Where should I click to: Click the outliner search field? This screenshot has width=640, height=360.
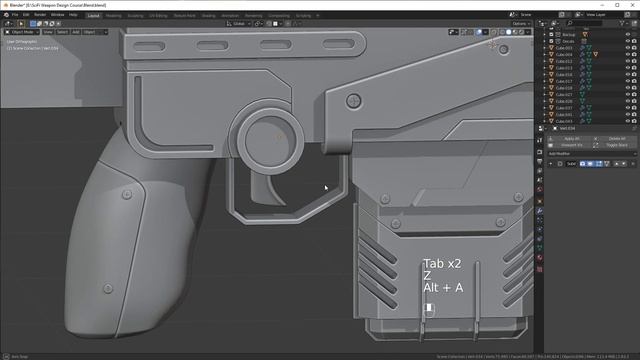coord(584,24)
